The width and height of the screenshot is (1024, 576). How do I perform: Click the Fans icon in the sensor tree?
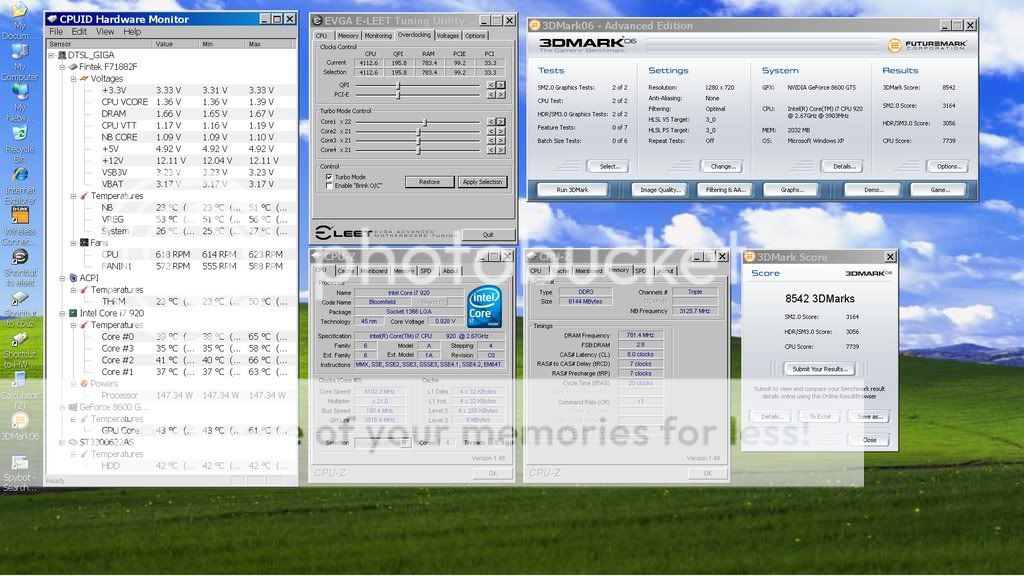pos(84,242)
